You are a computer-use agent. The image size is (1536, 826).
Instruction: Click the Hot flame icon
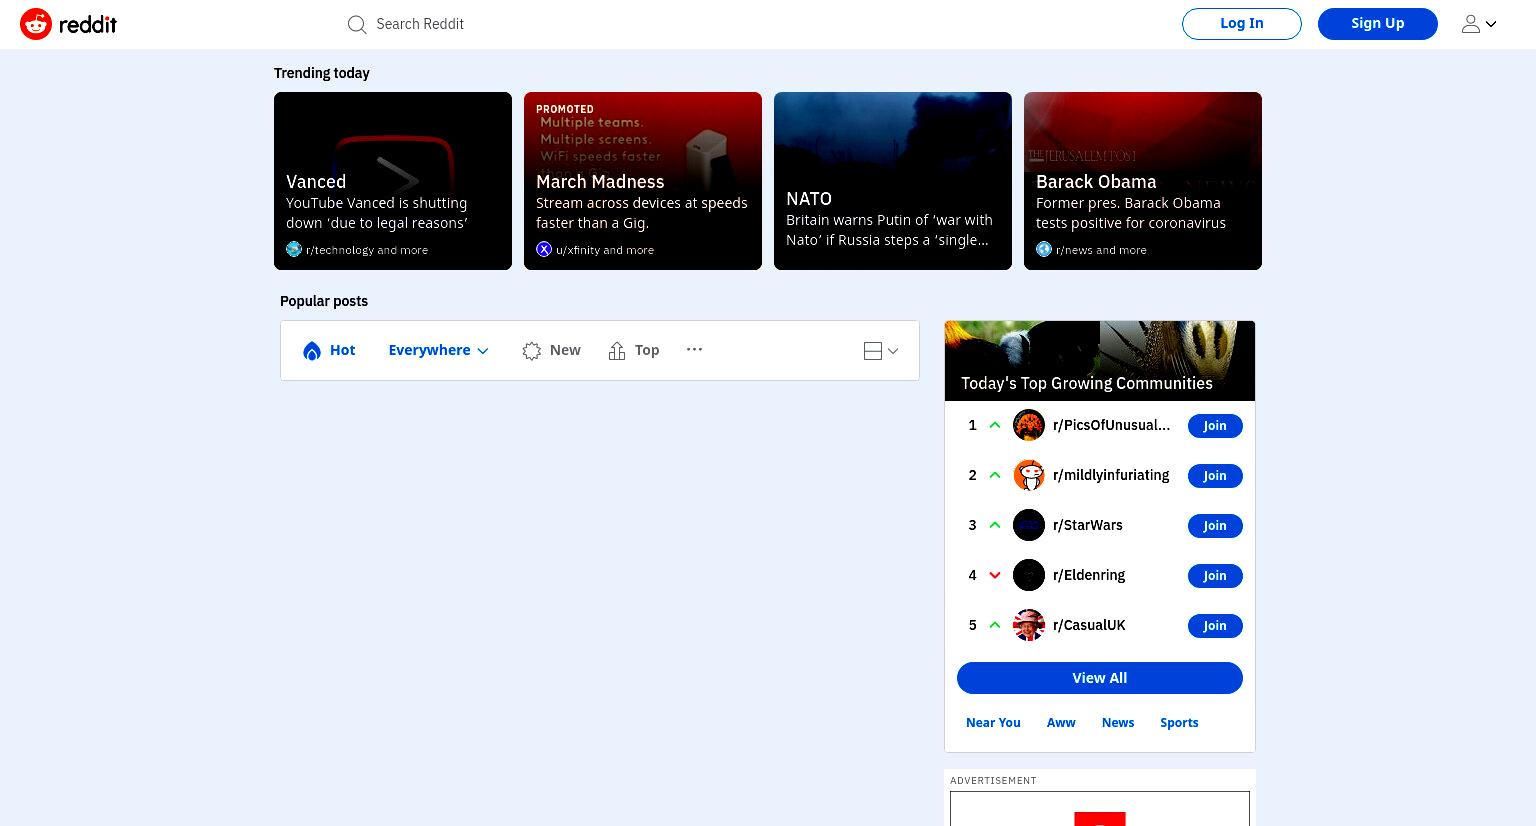312,350
